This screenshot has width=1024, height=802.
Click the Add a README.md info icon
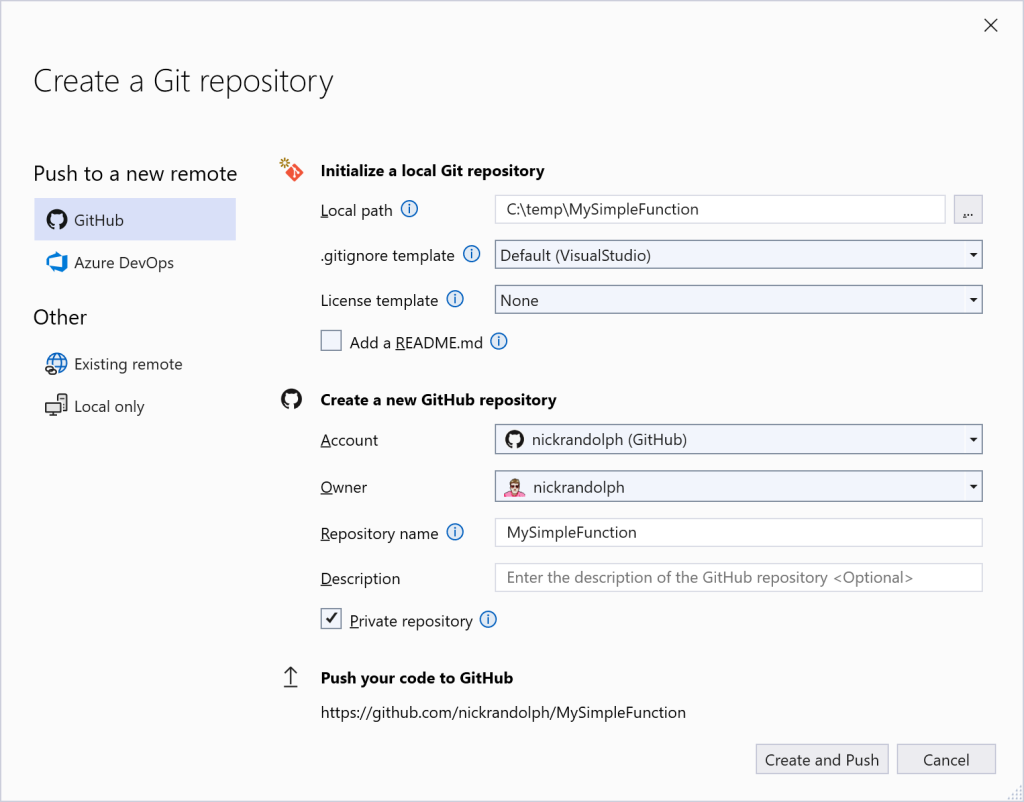click(x=499, y=340)
